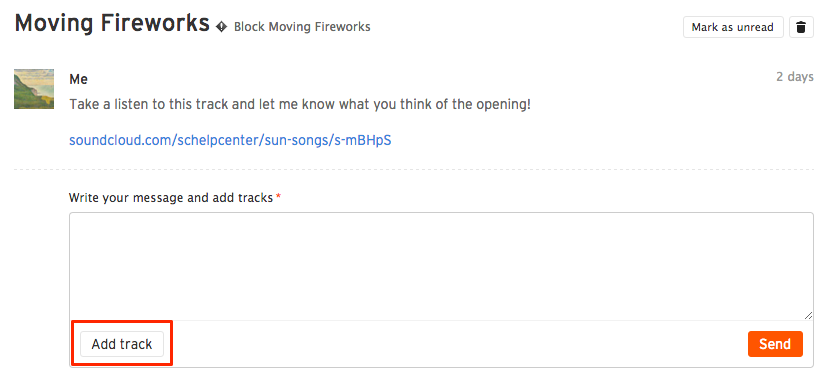Click the textarea resize grip icon

(808, 315)
